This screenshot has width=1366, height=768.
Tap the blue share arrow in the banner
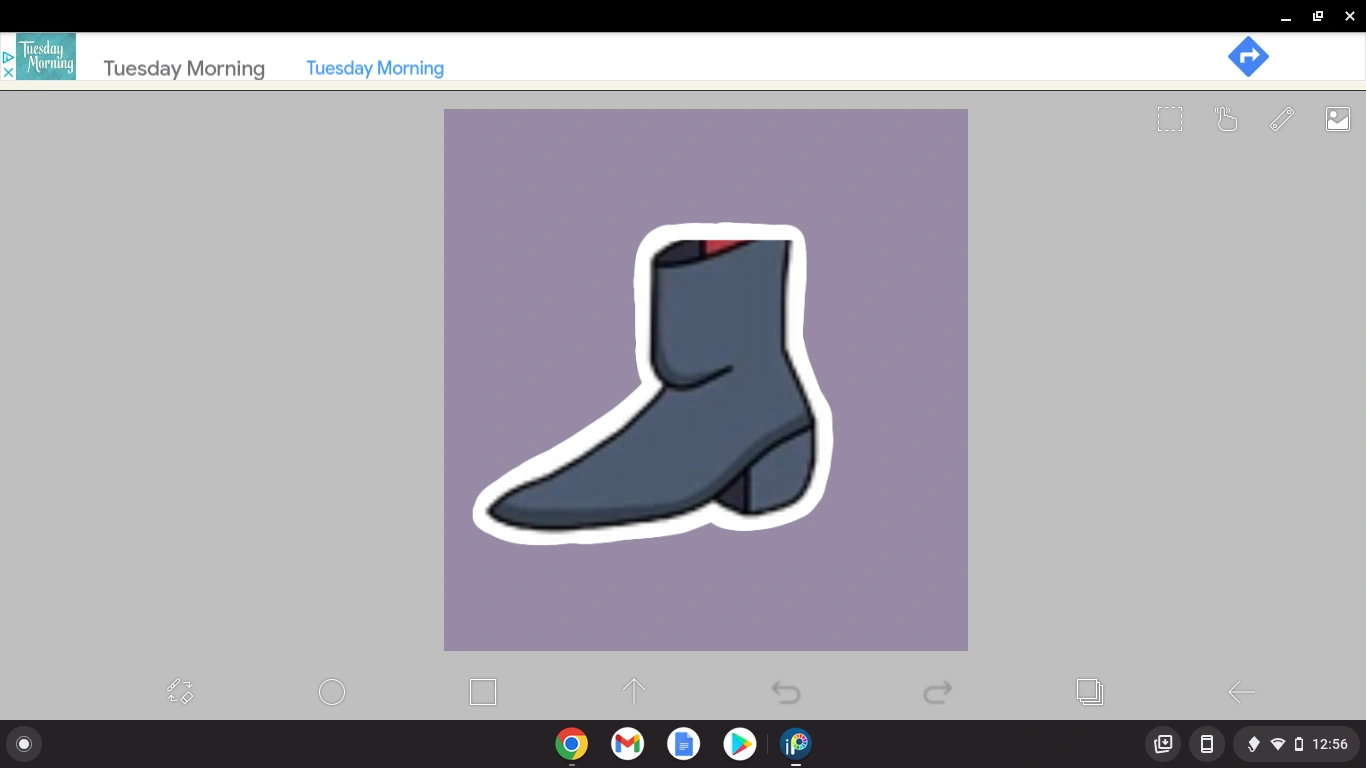click(1247, 56)
